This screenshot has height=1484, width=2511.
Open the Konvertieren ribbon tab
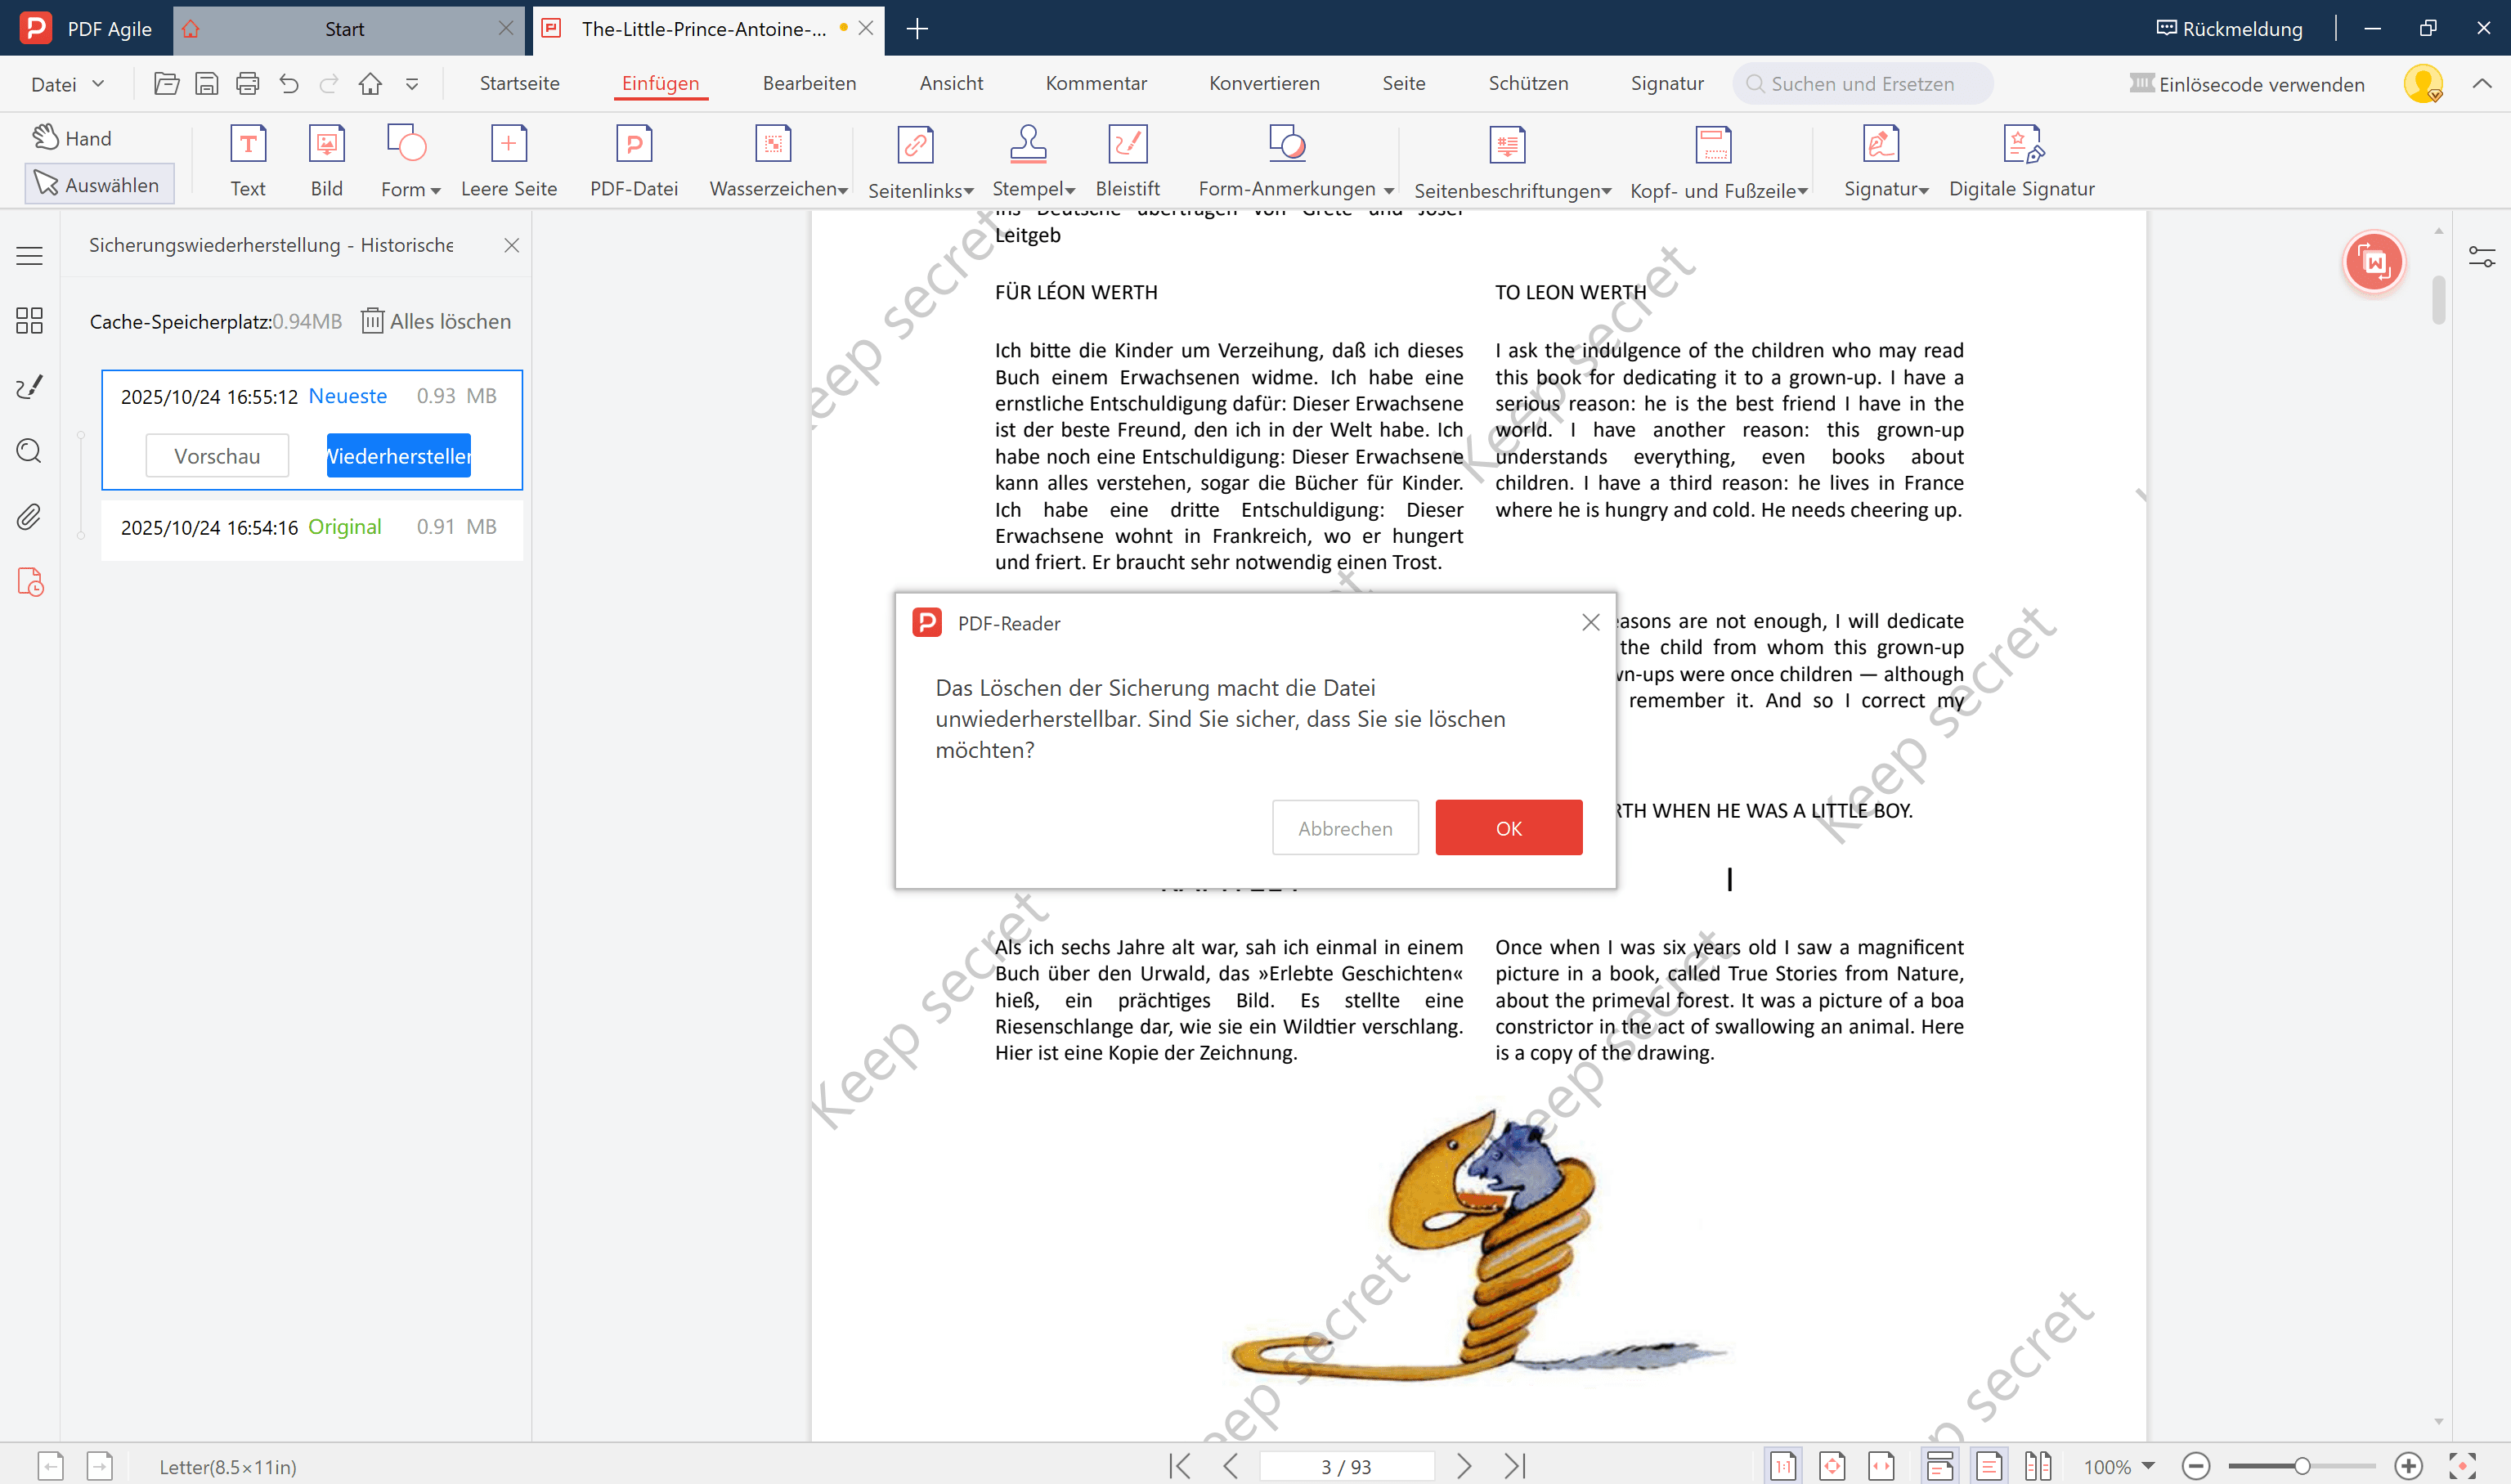(x=1264, y=84)
